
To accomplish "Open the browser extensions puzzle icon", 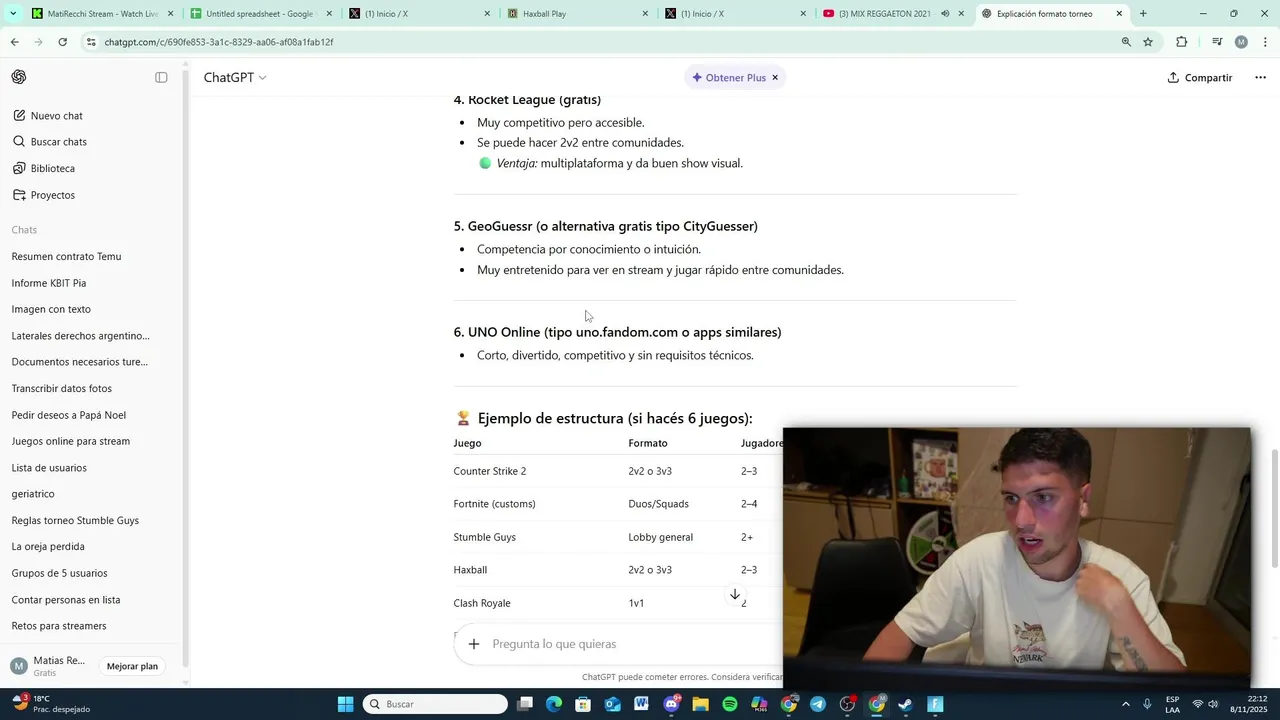I will tap(1182, 42).
